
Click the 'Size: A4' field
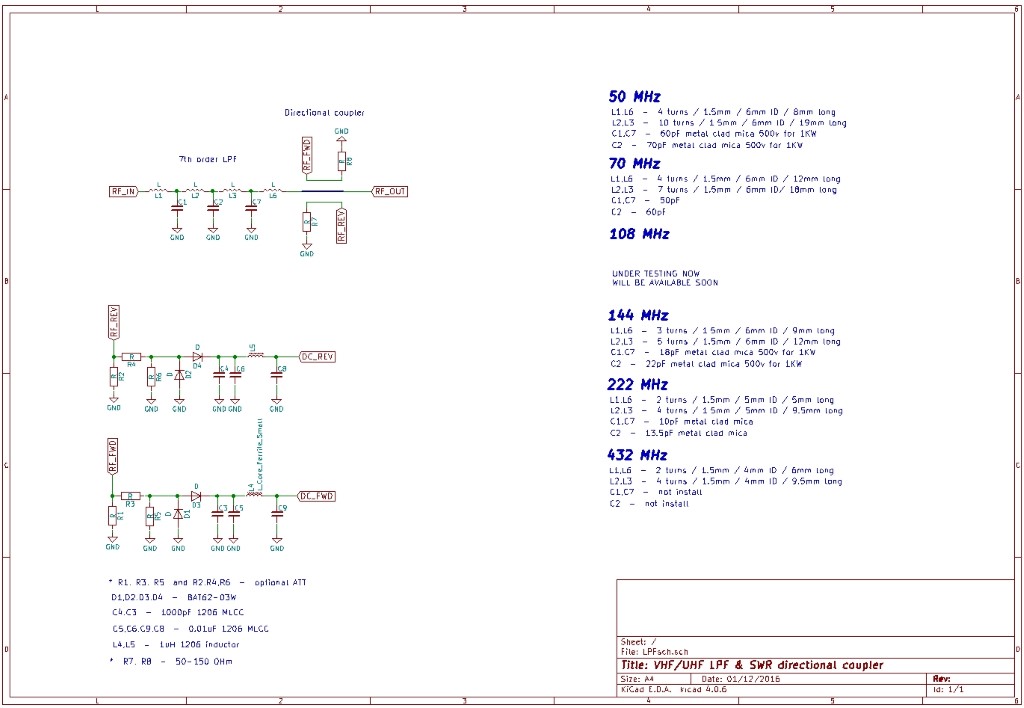[637, 679]
